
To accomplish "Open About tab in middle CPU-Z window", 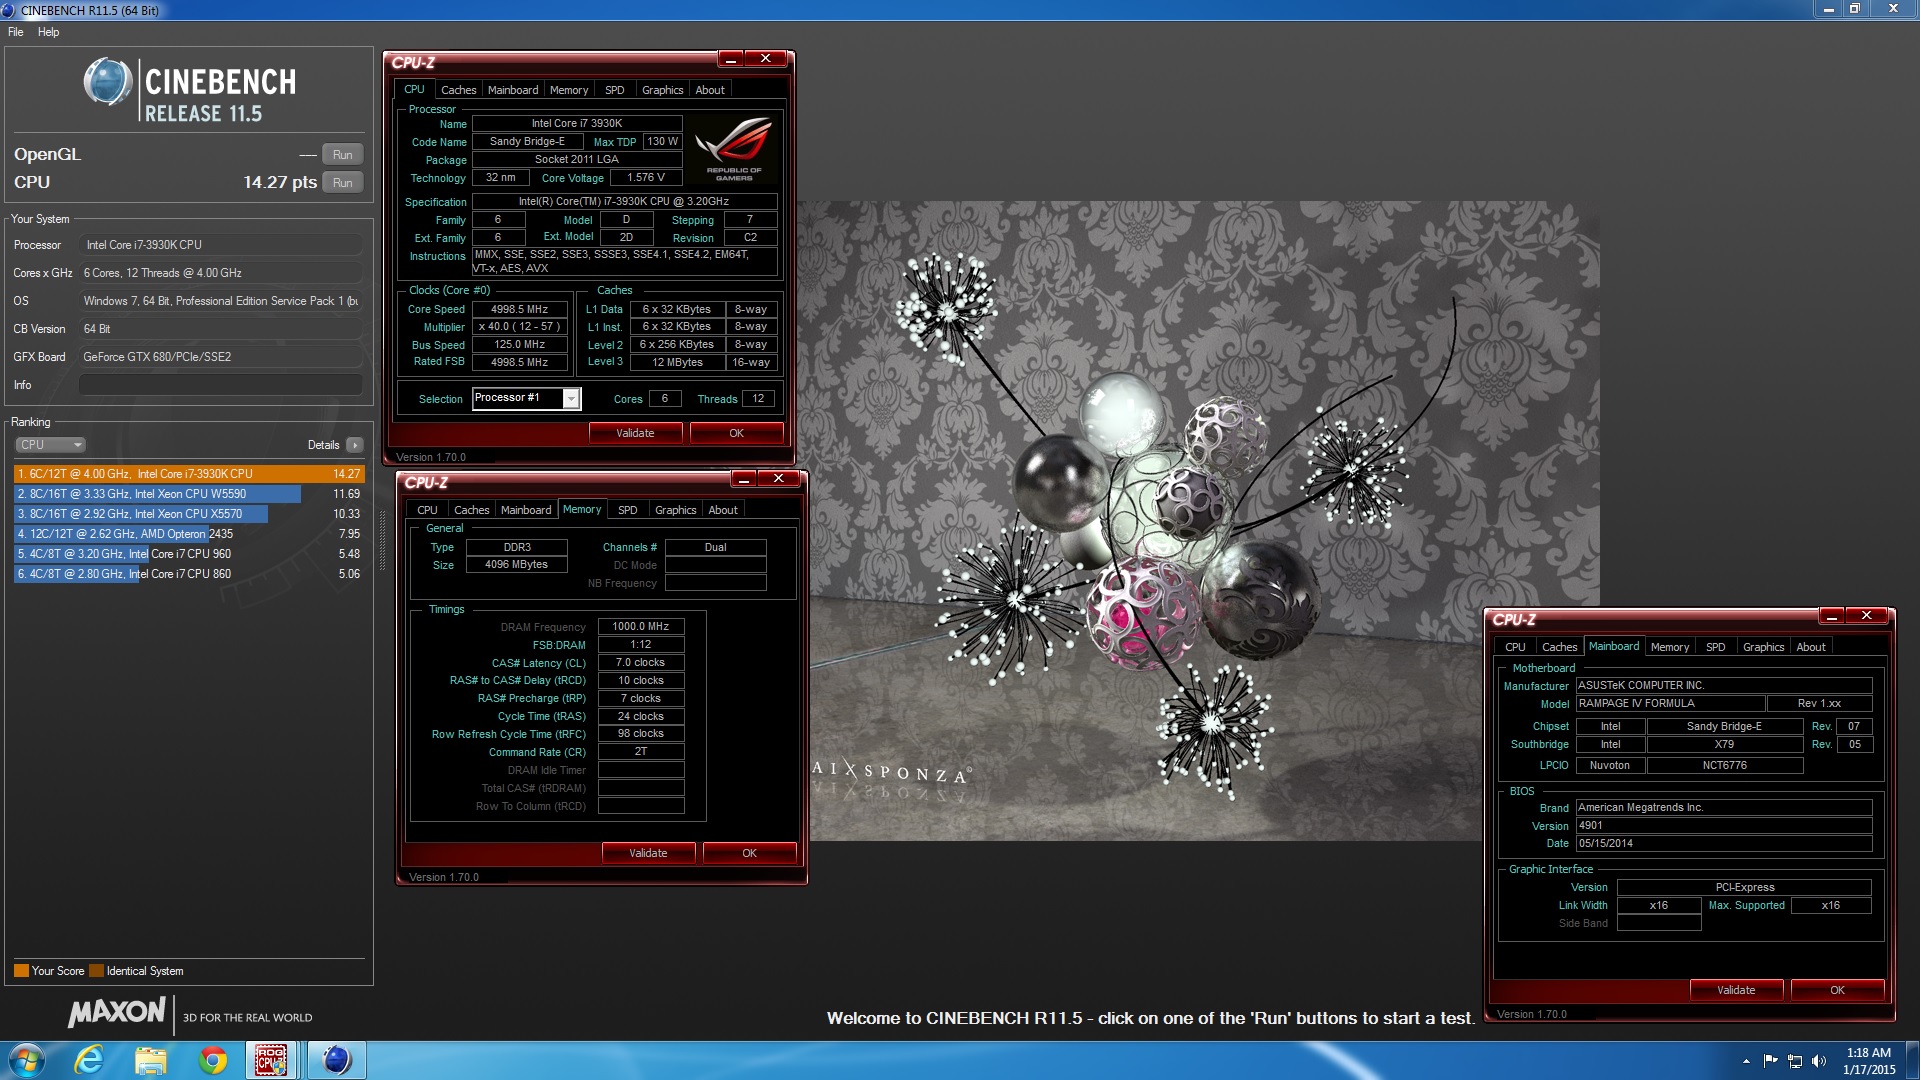I will click(x=723, y=510).
